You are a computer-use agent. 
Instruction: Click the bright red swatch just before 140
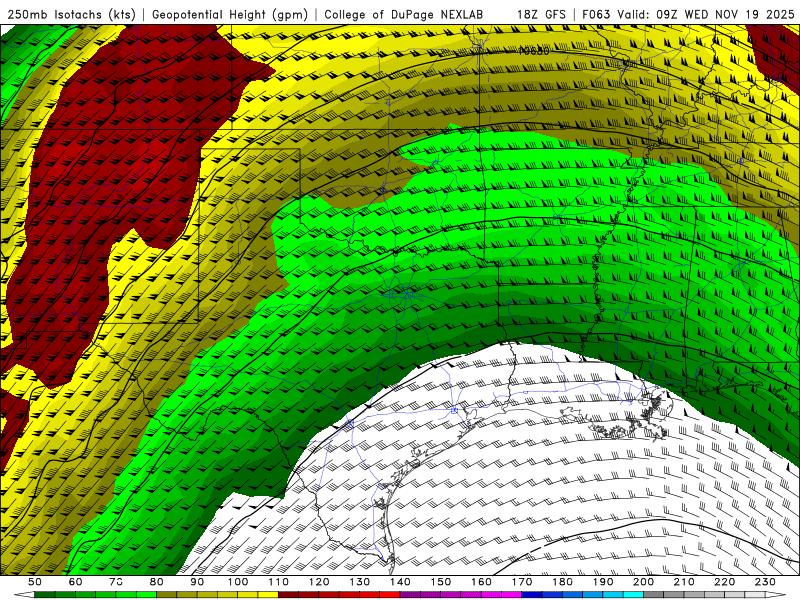coord(390,595)
